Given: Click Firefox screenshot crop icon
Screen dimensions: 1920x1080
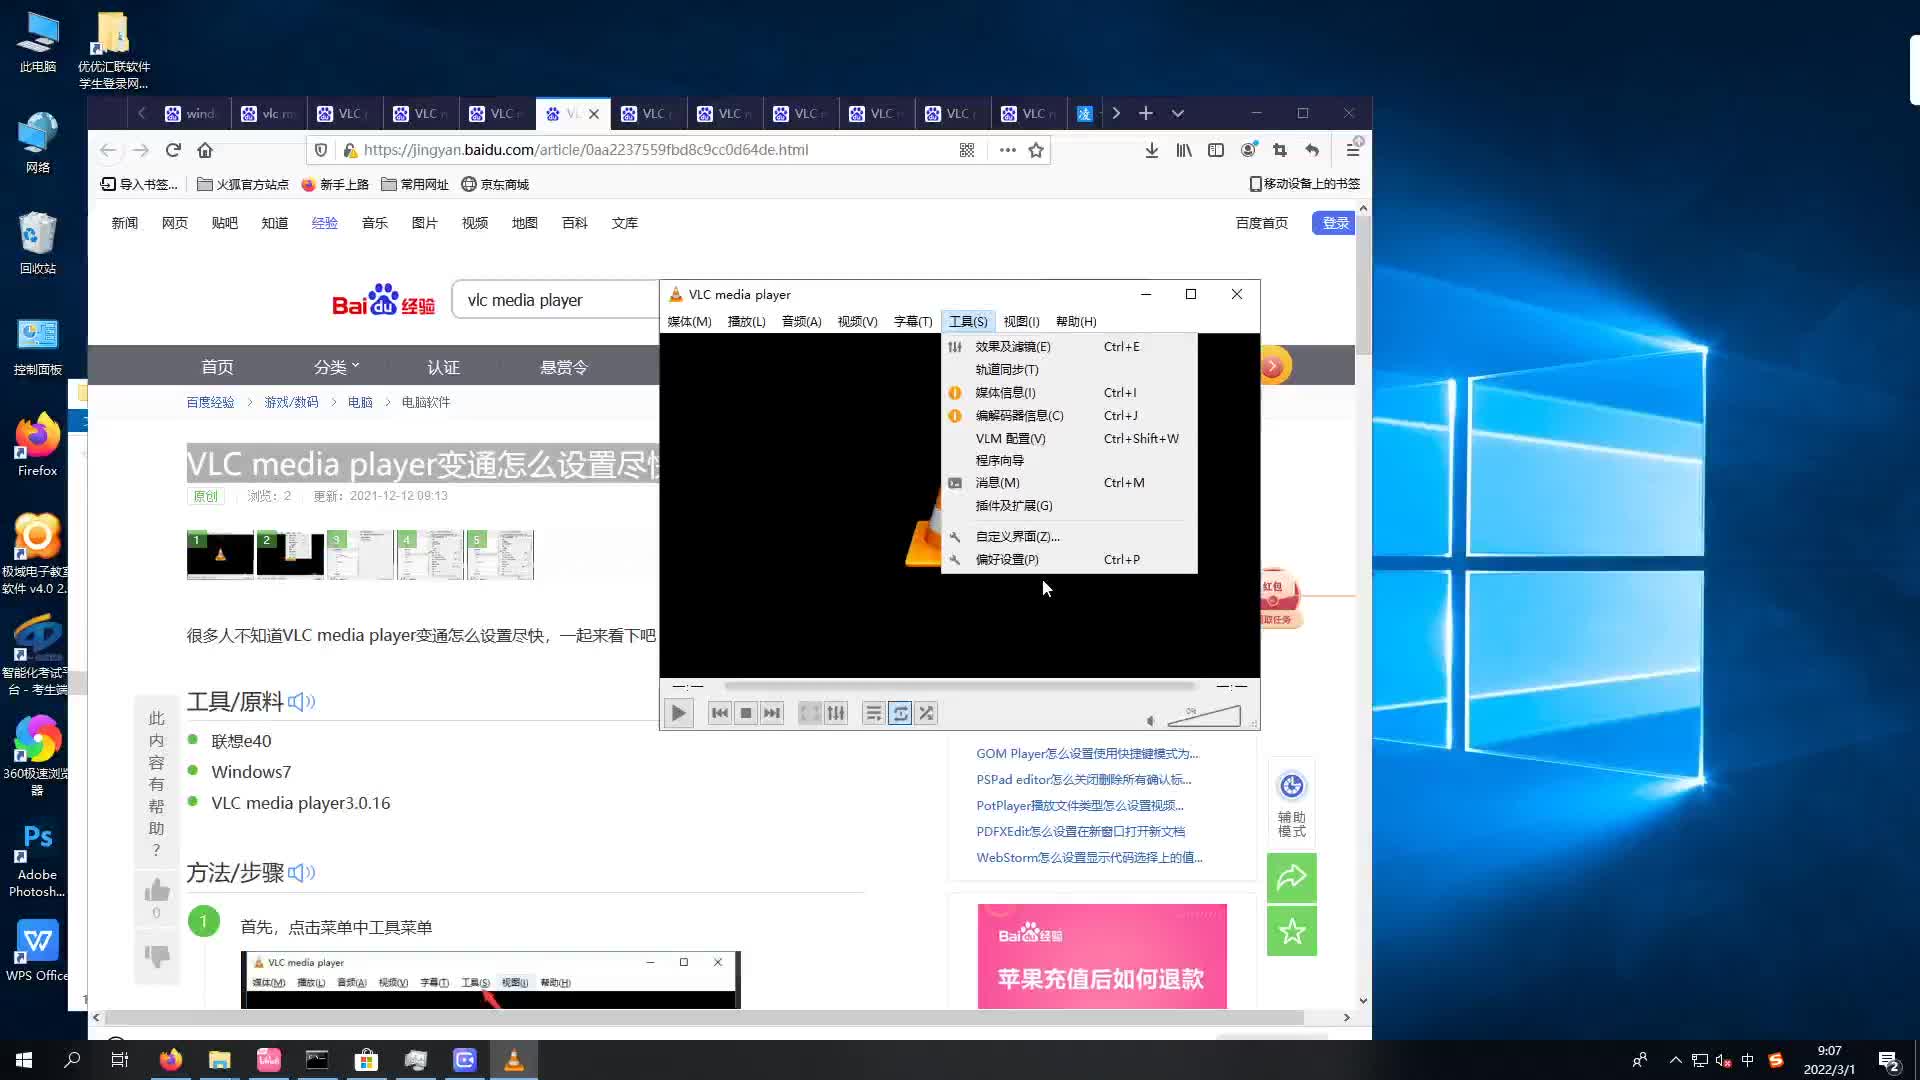Looking at the screenshot, I should coord(1280,150).
